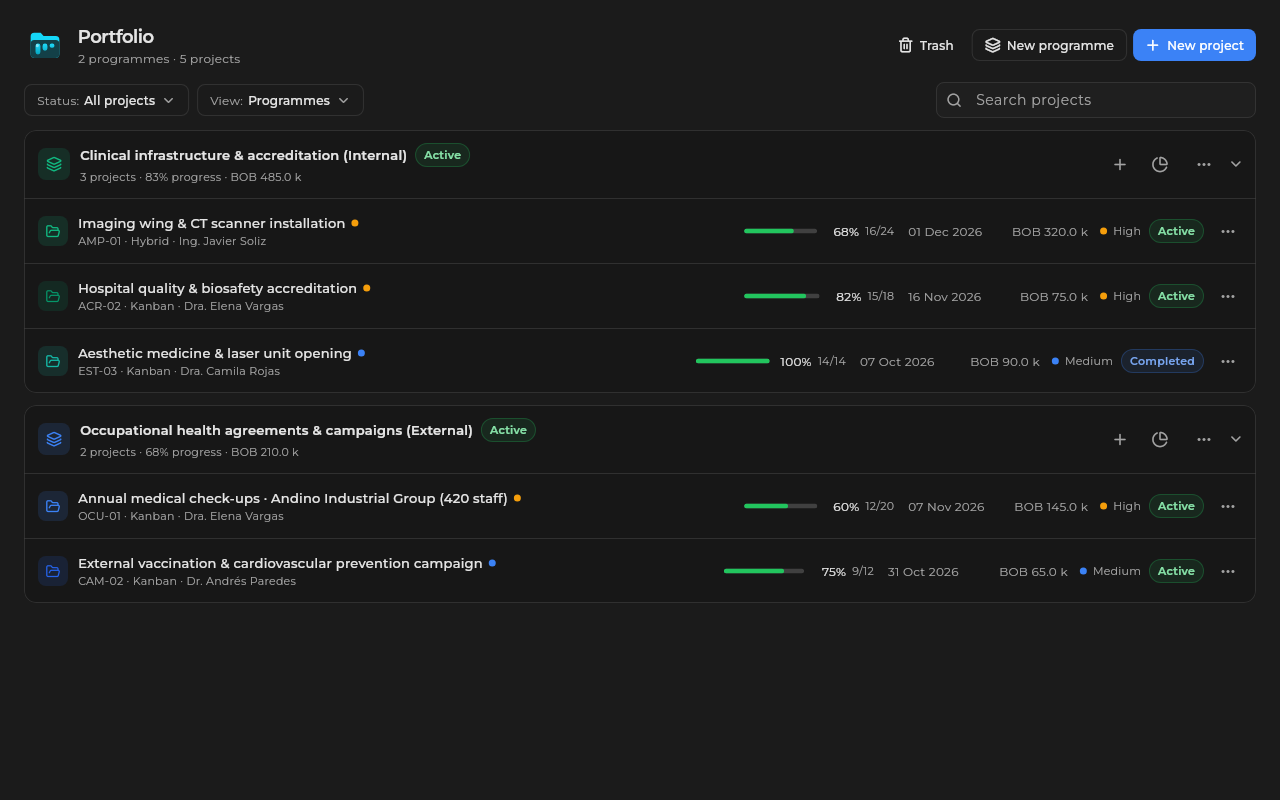Click the Completed badge on Aesthetic medicine
This screenshot has height=800, width=1280.
[x=1162, y=361]
